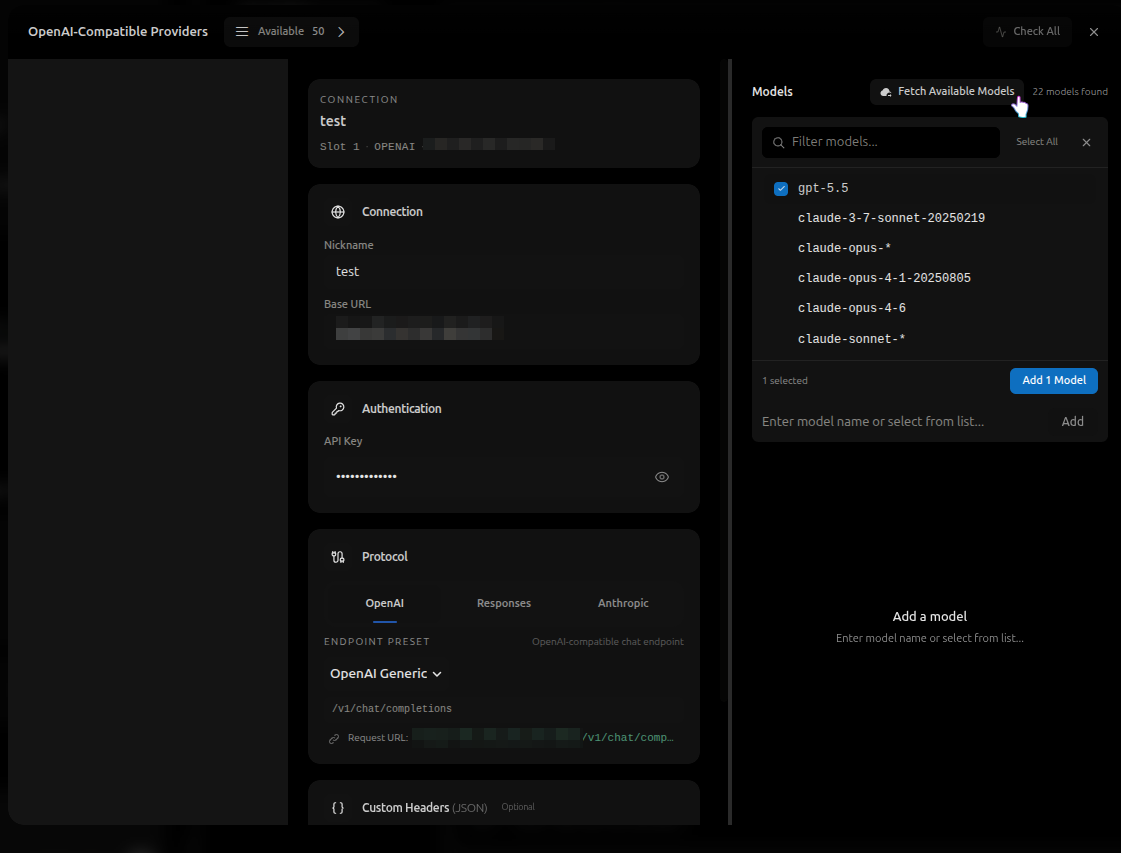Click the hamburger list icon beside Available
The width and height of the screenshot is (1121, 853).
point(242,31)
